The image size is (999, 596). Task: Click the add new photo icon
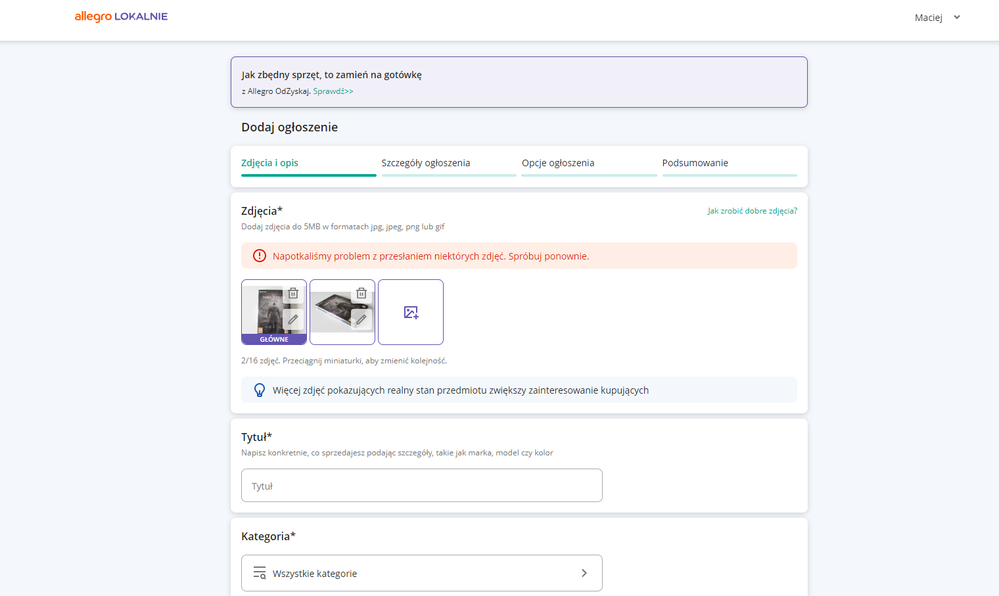[411, 312]
